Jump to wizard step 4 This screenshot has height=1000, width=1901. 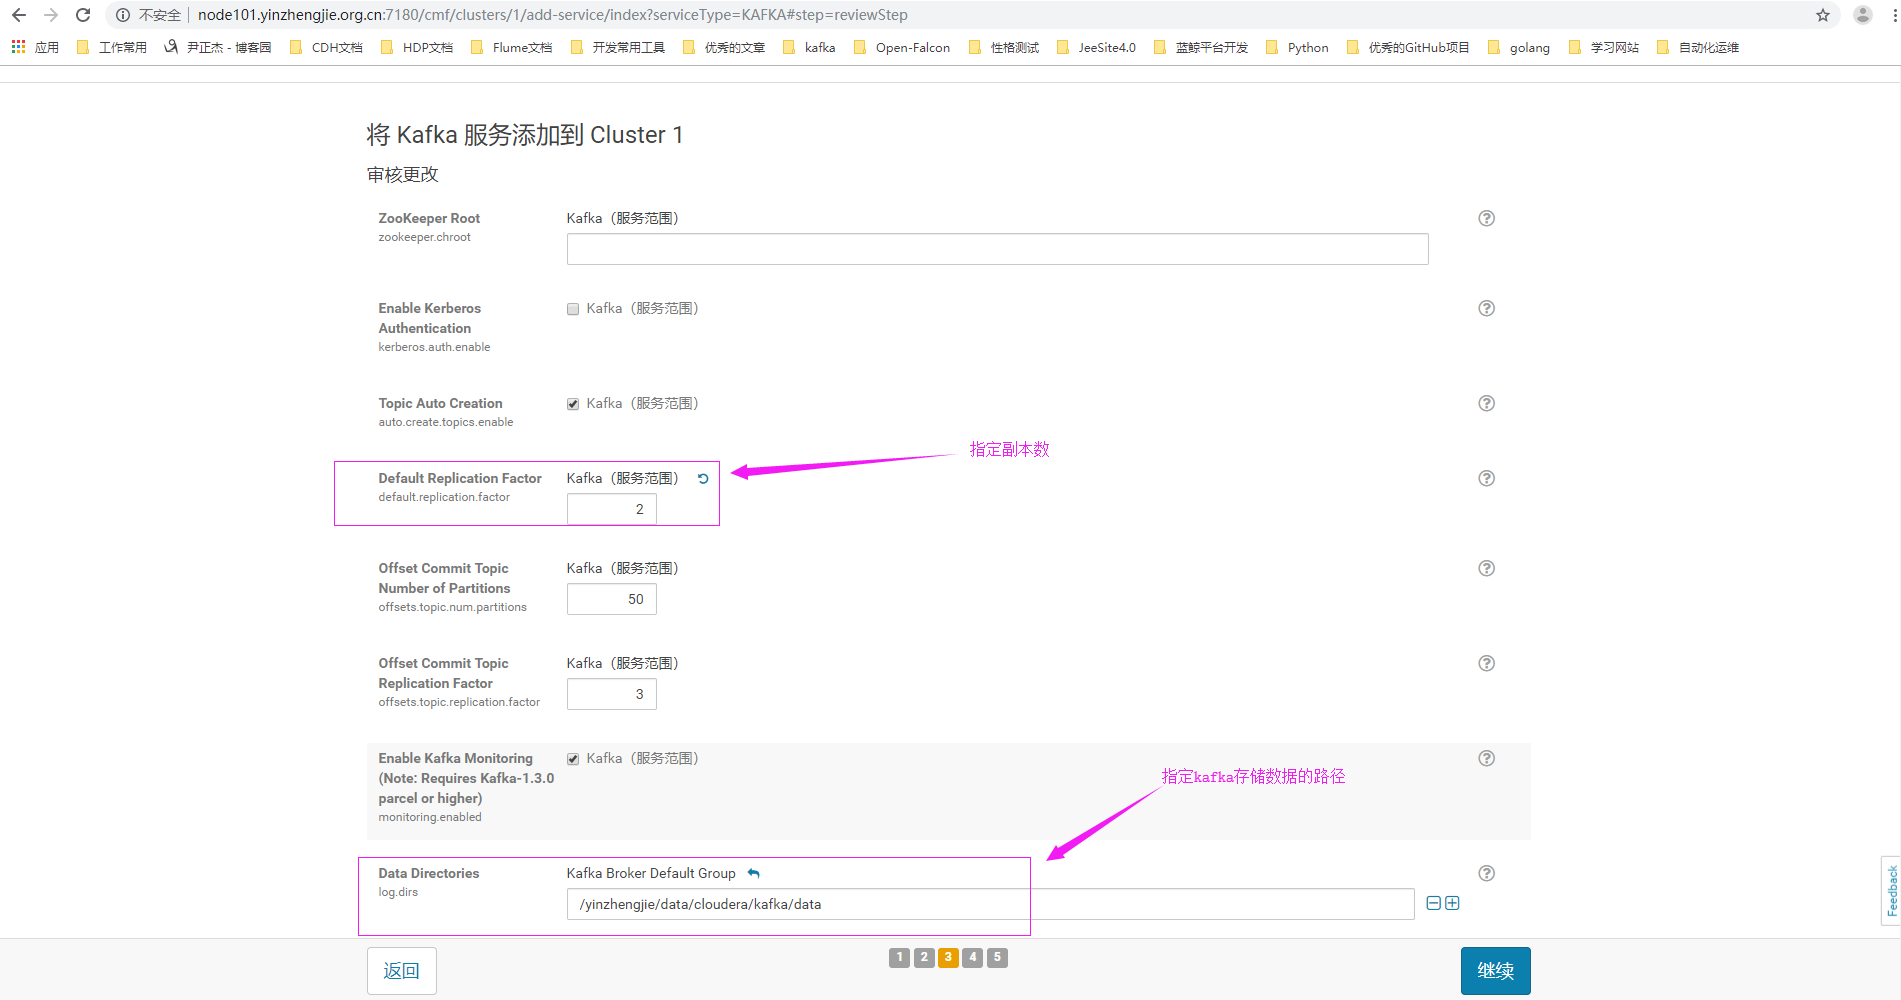click(972, 957)
